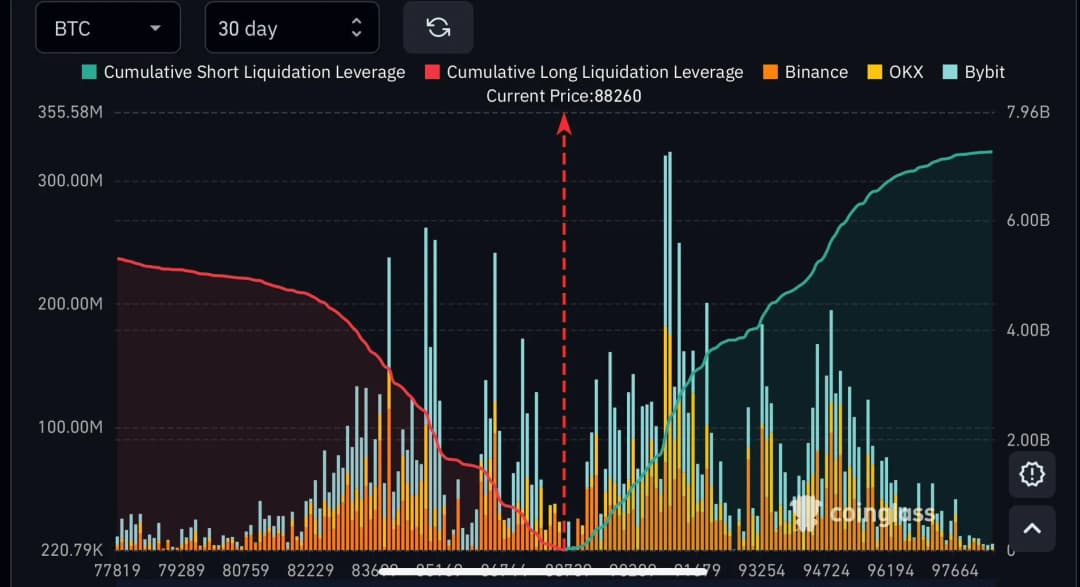This screenshot has height=587, width=1080.
Task: Click the hexagon alert icon on the right
Action: click(1032, 473)
